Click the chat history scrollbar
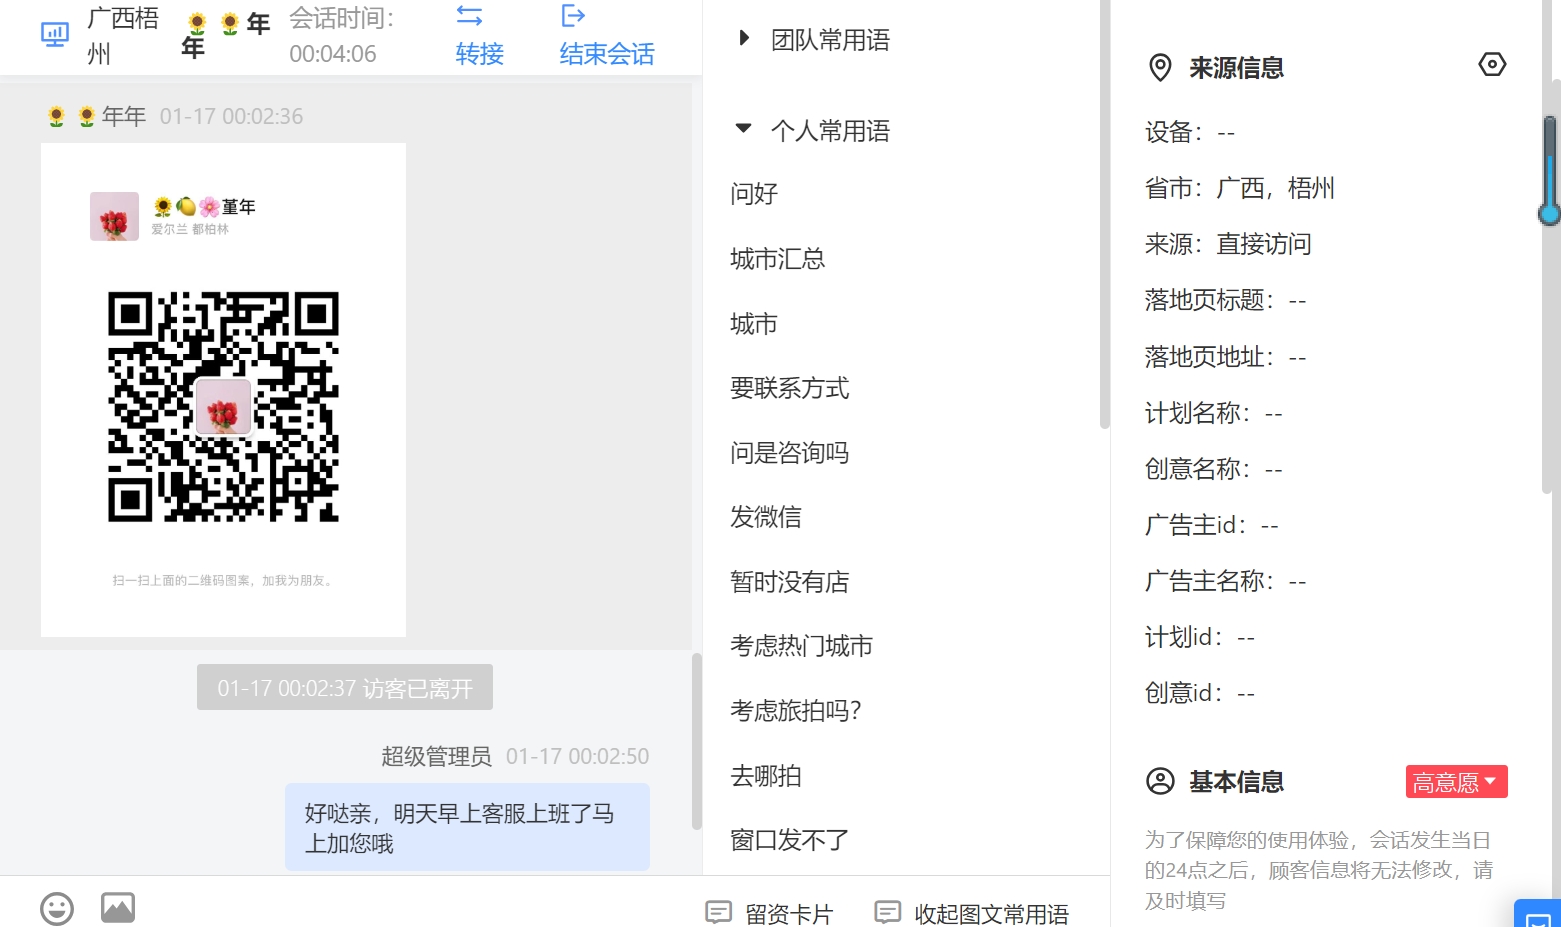 point(696,741)
